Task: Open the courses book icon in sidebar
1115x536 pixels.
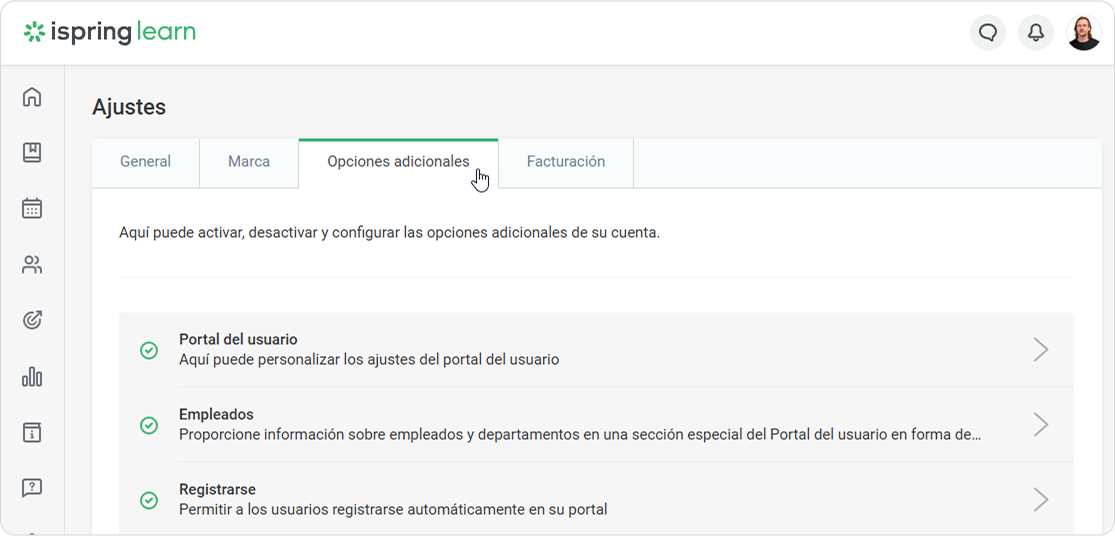Action: pyautogui.click(x=32, y=153)
